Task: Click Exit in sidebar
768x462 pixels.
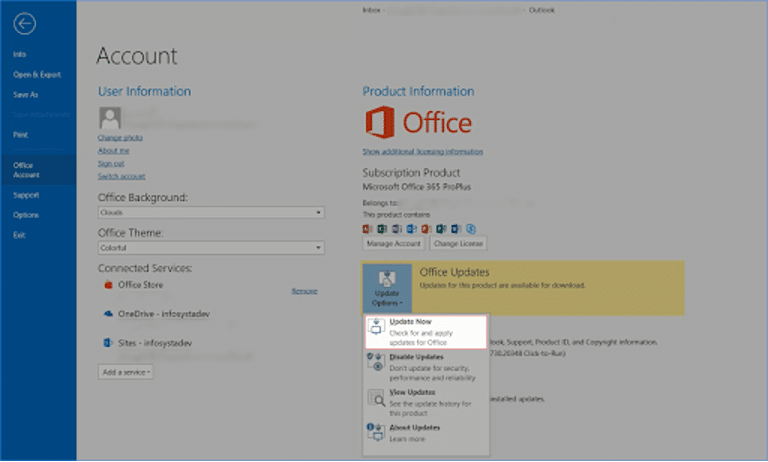Action: point(19,235)
